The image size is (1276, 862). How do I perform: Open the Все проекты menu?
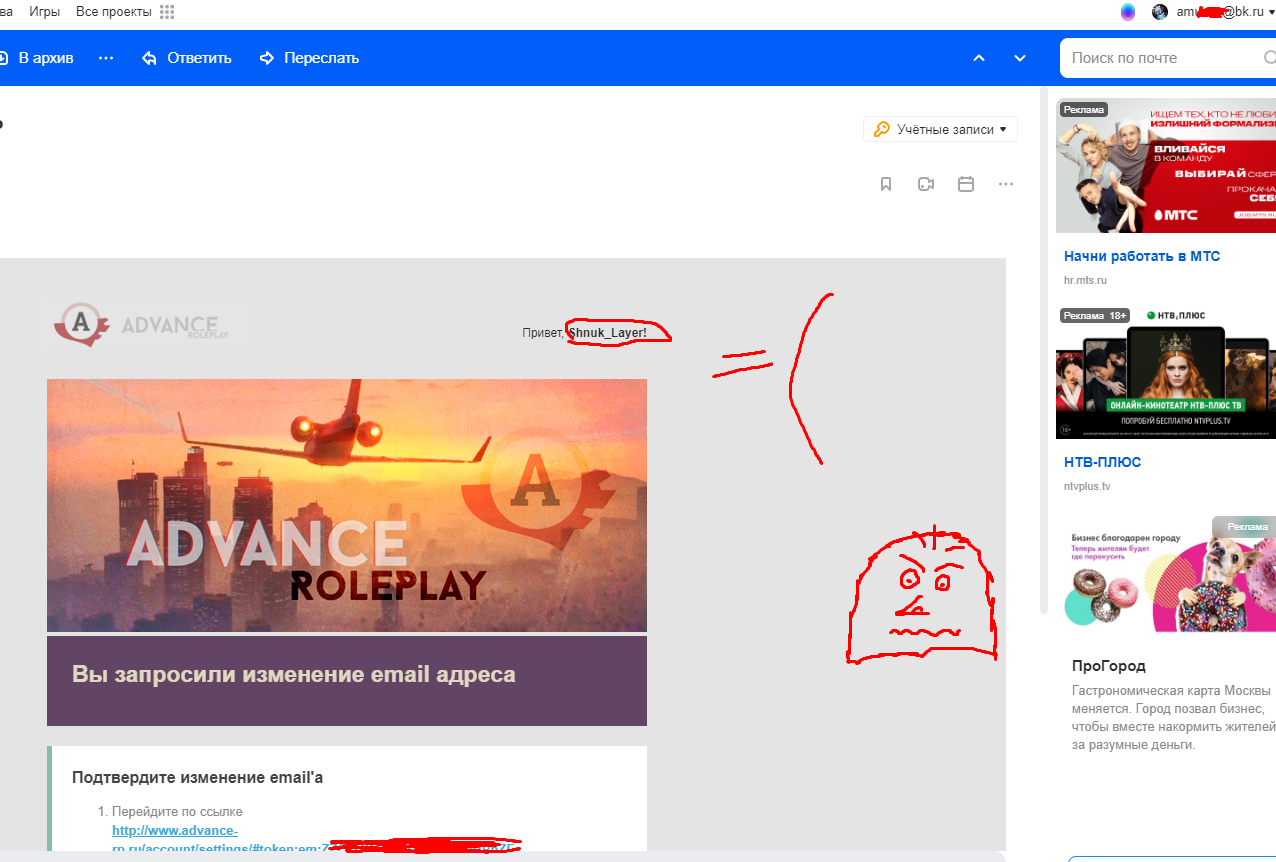tap(114, 12)
